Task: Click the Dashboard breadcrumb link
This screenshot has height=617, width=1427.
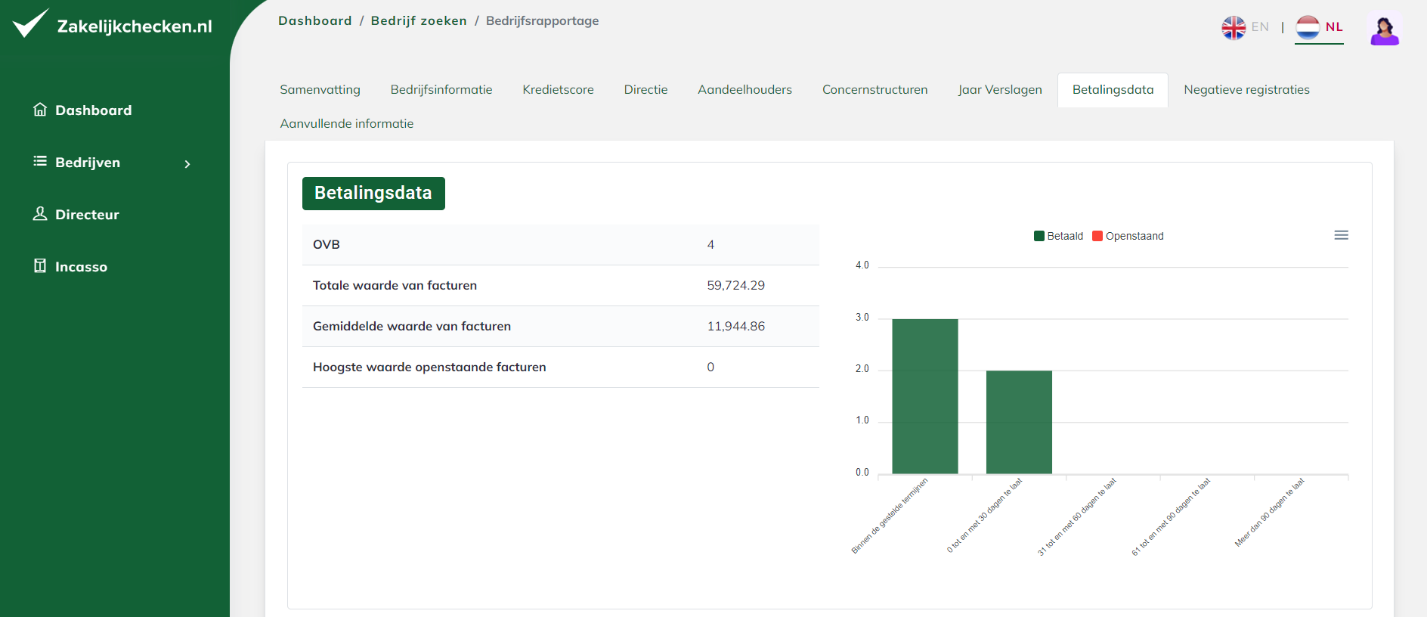Action: (x=315, y=21)
